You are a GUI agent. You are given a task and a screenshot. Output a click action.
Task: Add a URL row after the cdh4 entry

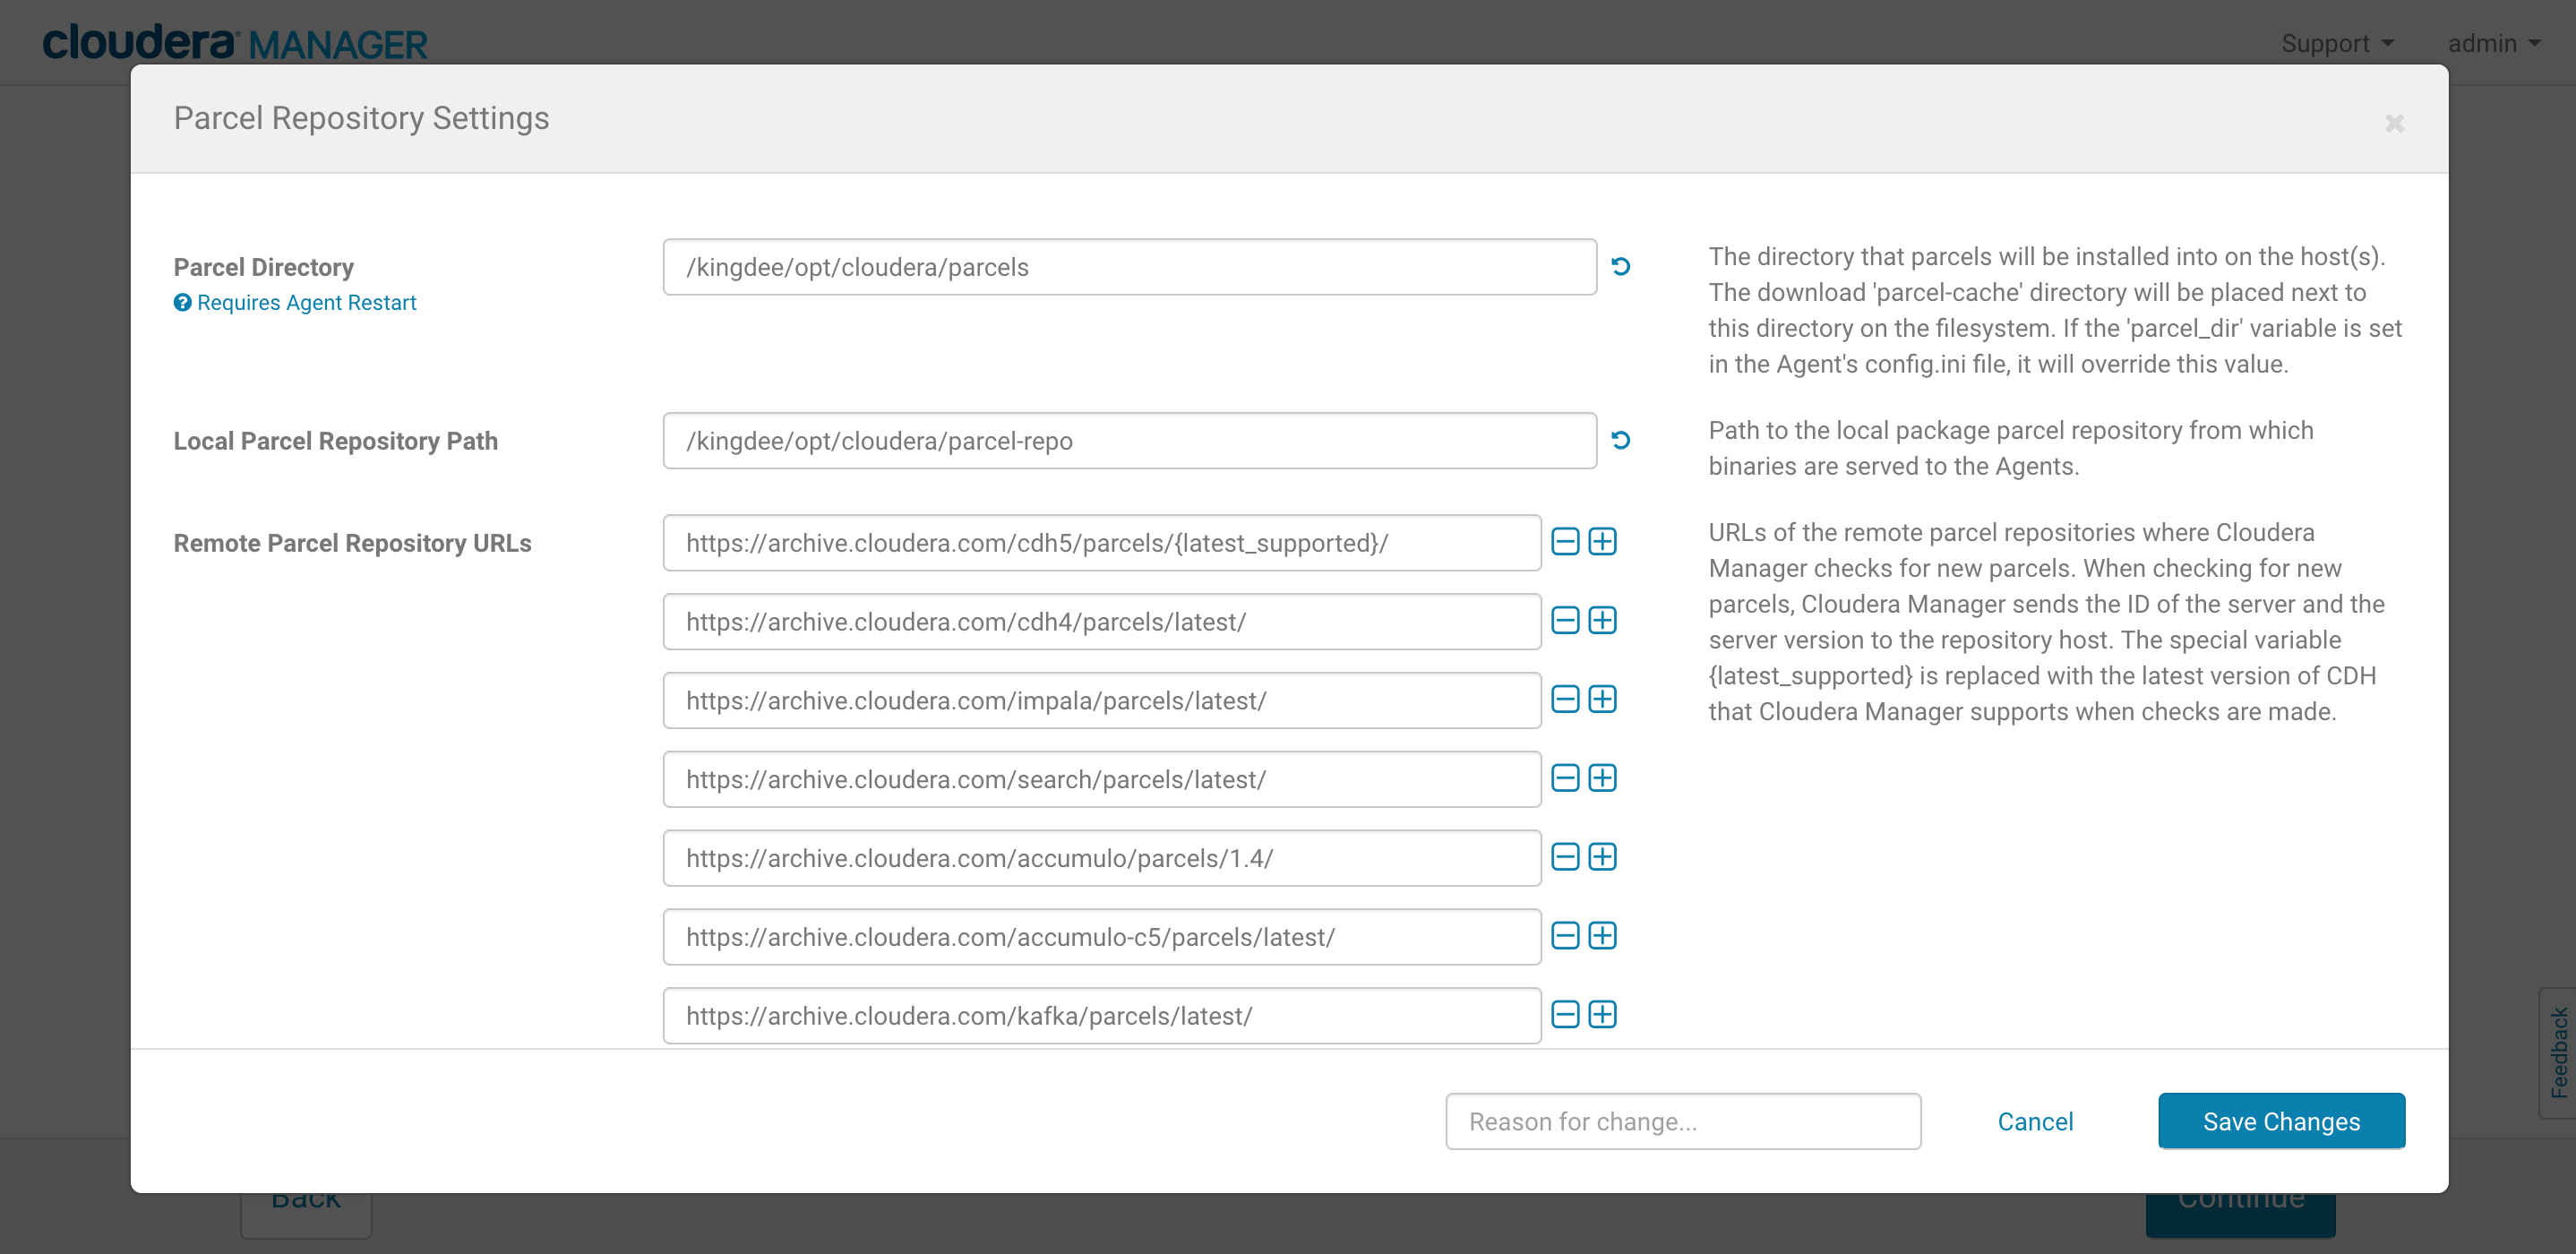pos(1602,621)
